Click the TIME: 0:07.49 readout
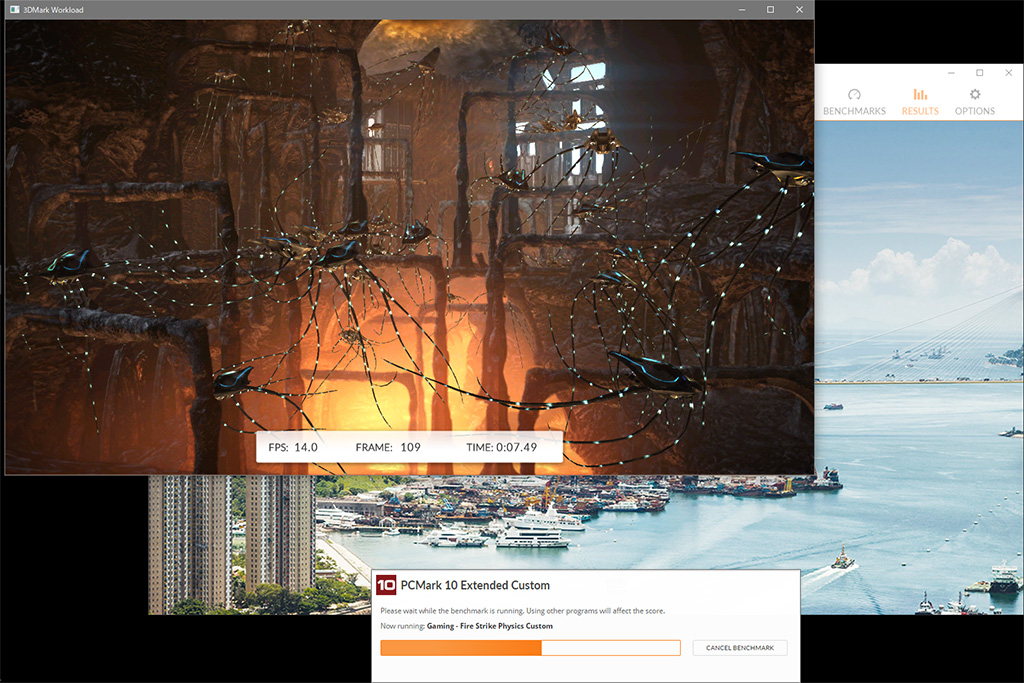The height and width of the screenshot is (683, 1024). tap(502, 447)
